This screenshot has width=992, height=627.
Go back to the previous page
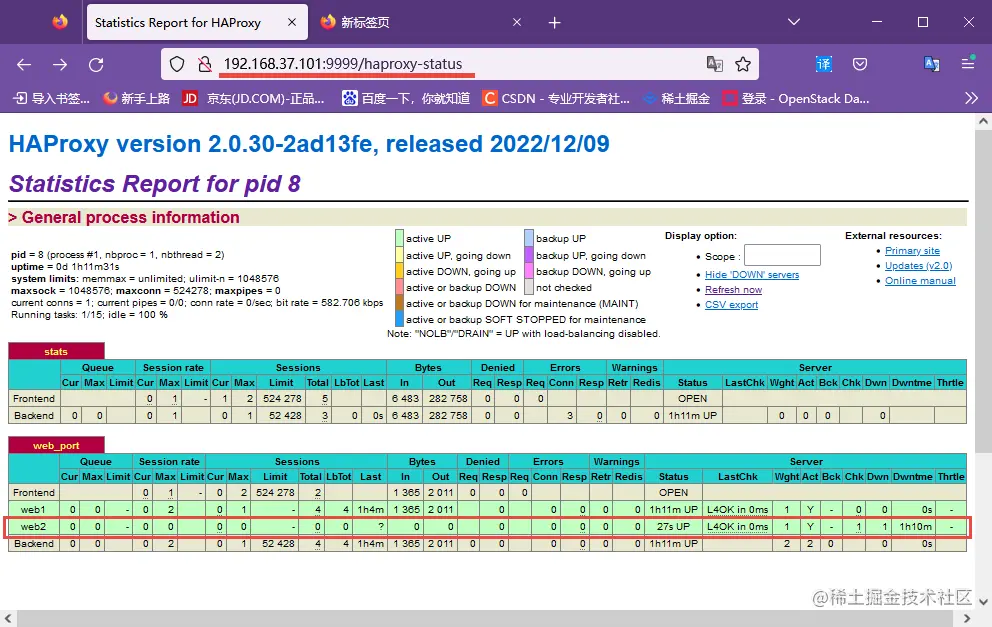[x=24, y=64]
